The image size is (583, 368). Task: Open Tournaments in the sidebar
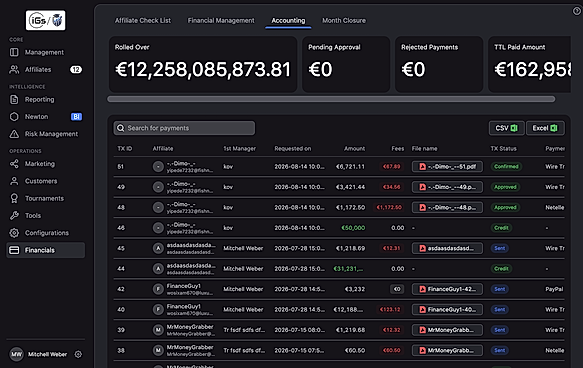point(45,198)
